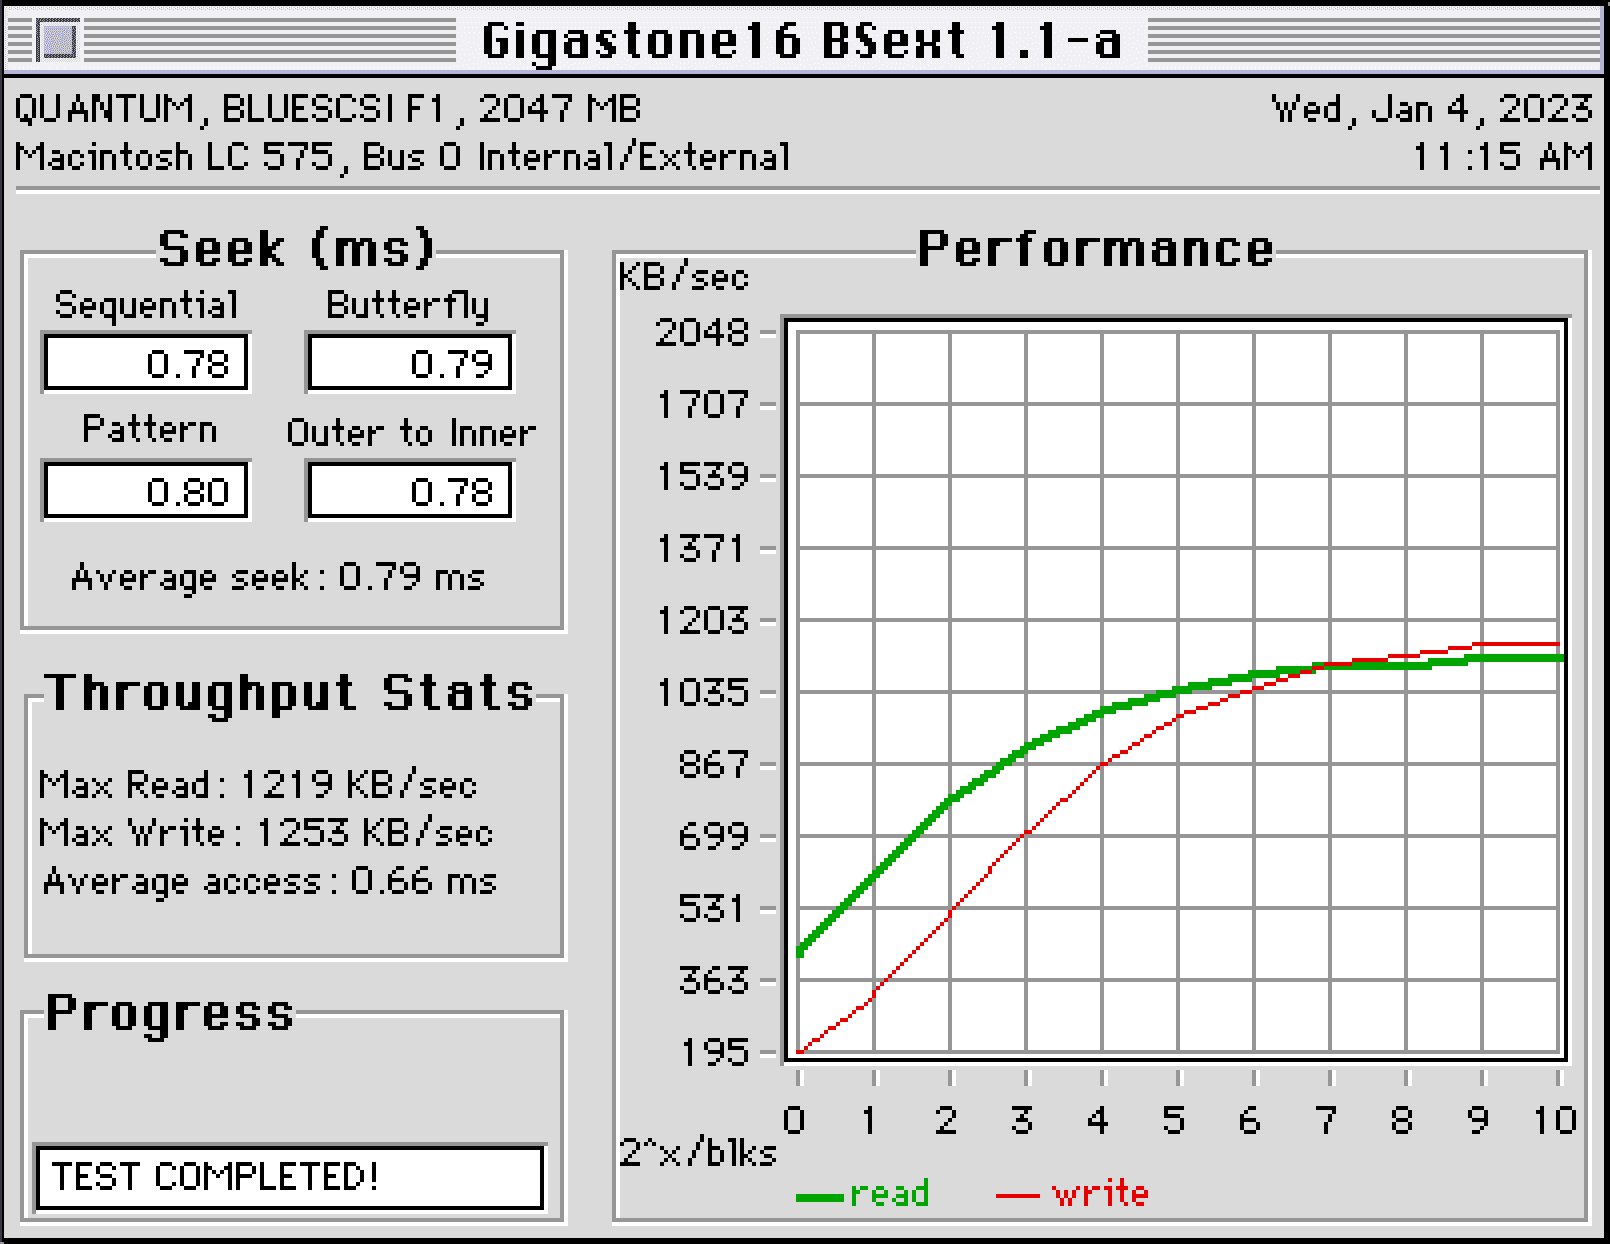Click the Max Read throughput text
The width and height of the screenshot is (1610, 1244).
(258, 785)
